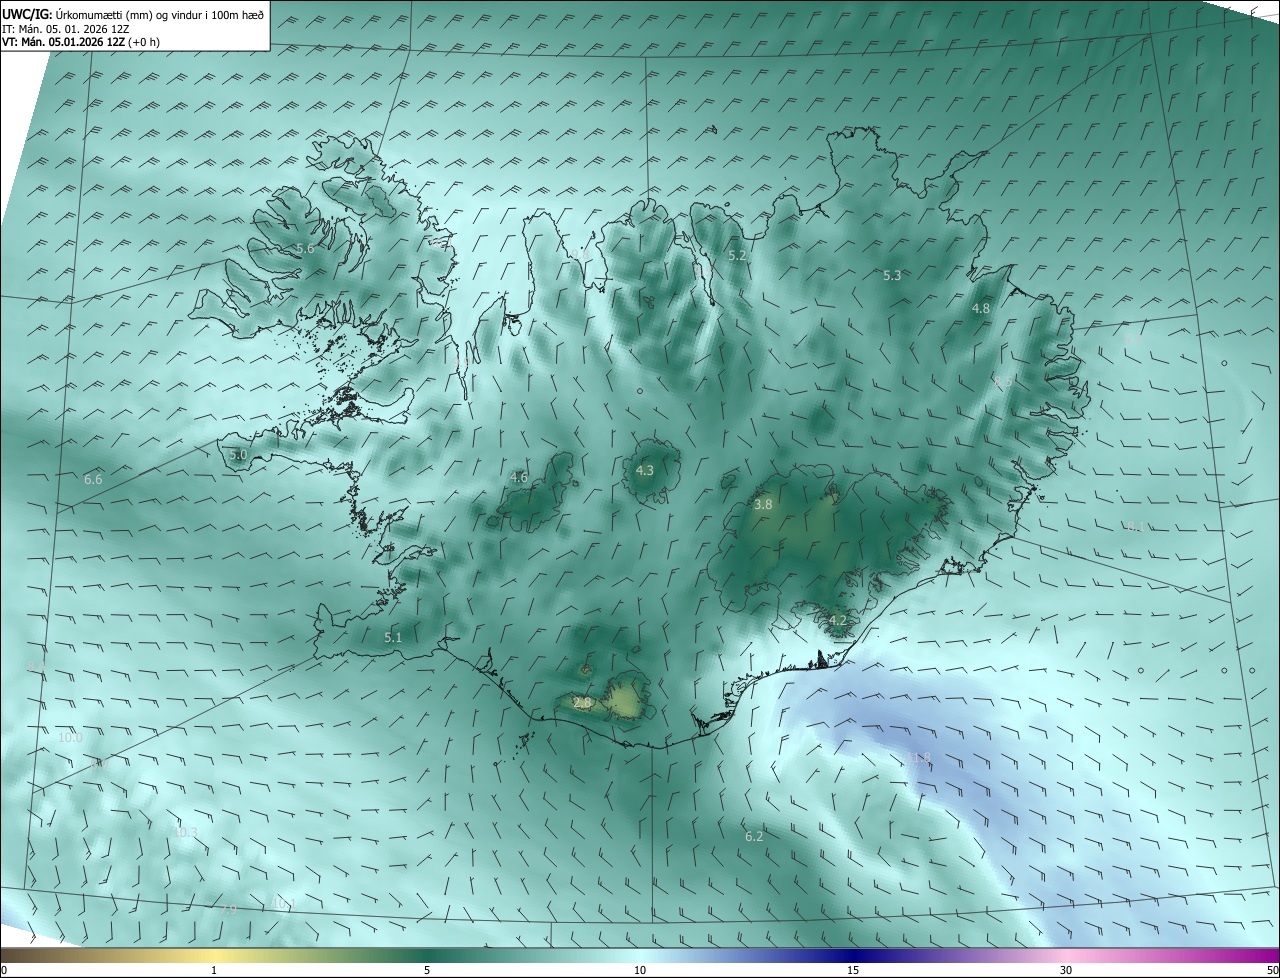
Task: Click the 5.6 value over the Westfjords
Action: 305,248
